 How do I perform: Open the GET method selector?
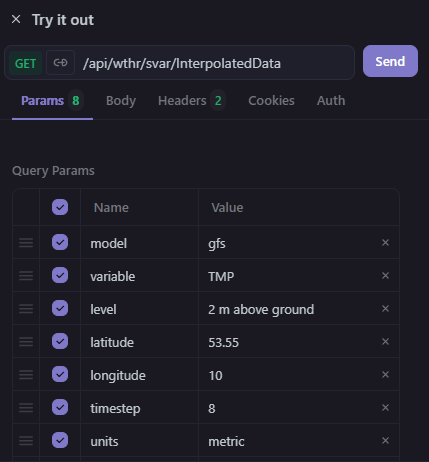coord(25,63)
